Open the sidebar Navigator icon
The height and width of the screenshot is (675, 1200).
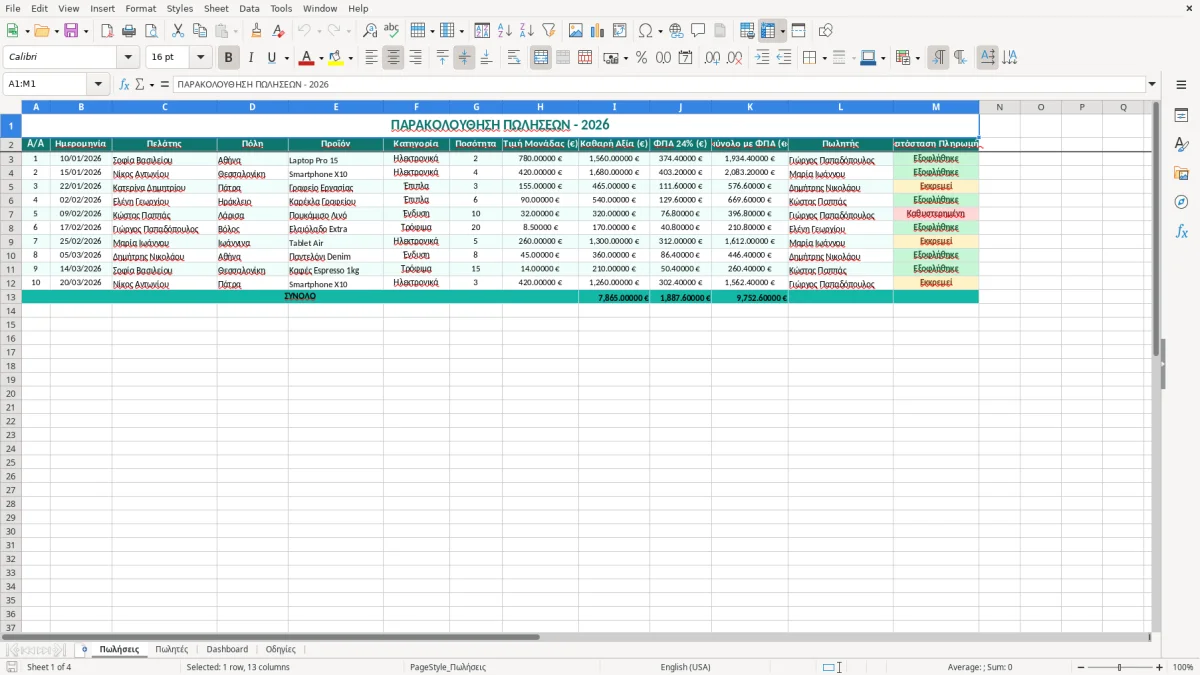coord(1181,202)
